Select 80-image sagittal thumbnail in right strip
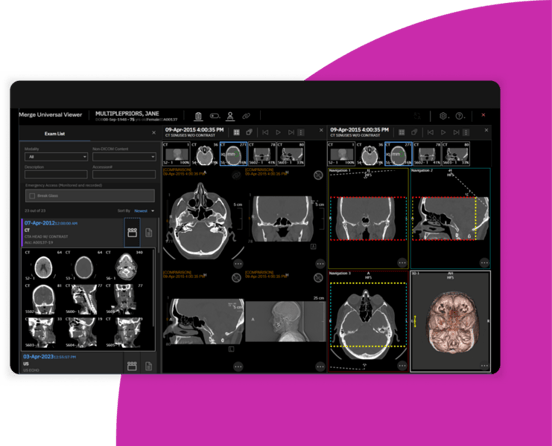Screen dimensions: 552x446 coord(456,154)
